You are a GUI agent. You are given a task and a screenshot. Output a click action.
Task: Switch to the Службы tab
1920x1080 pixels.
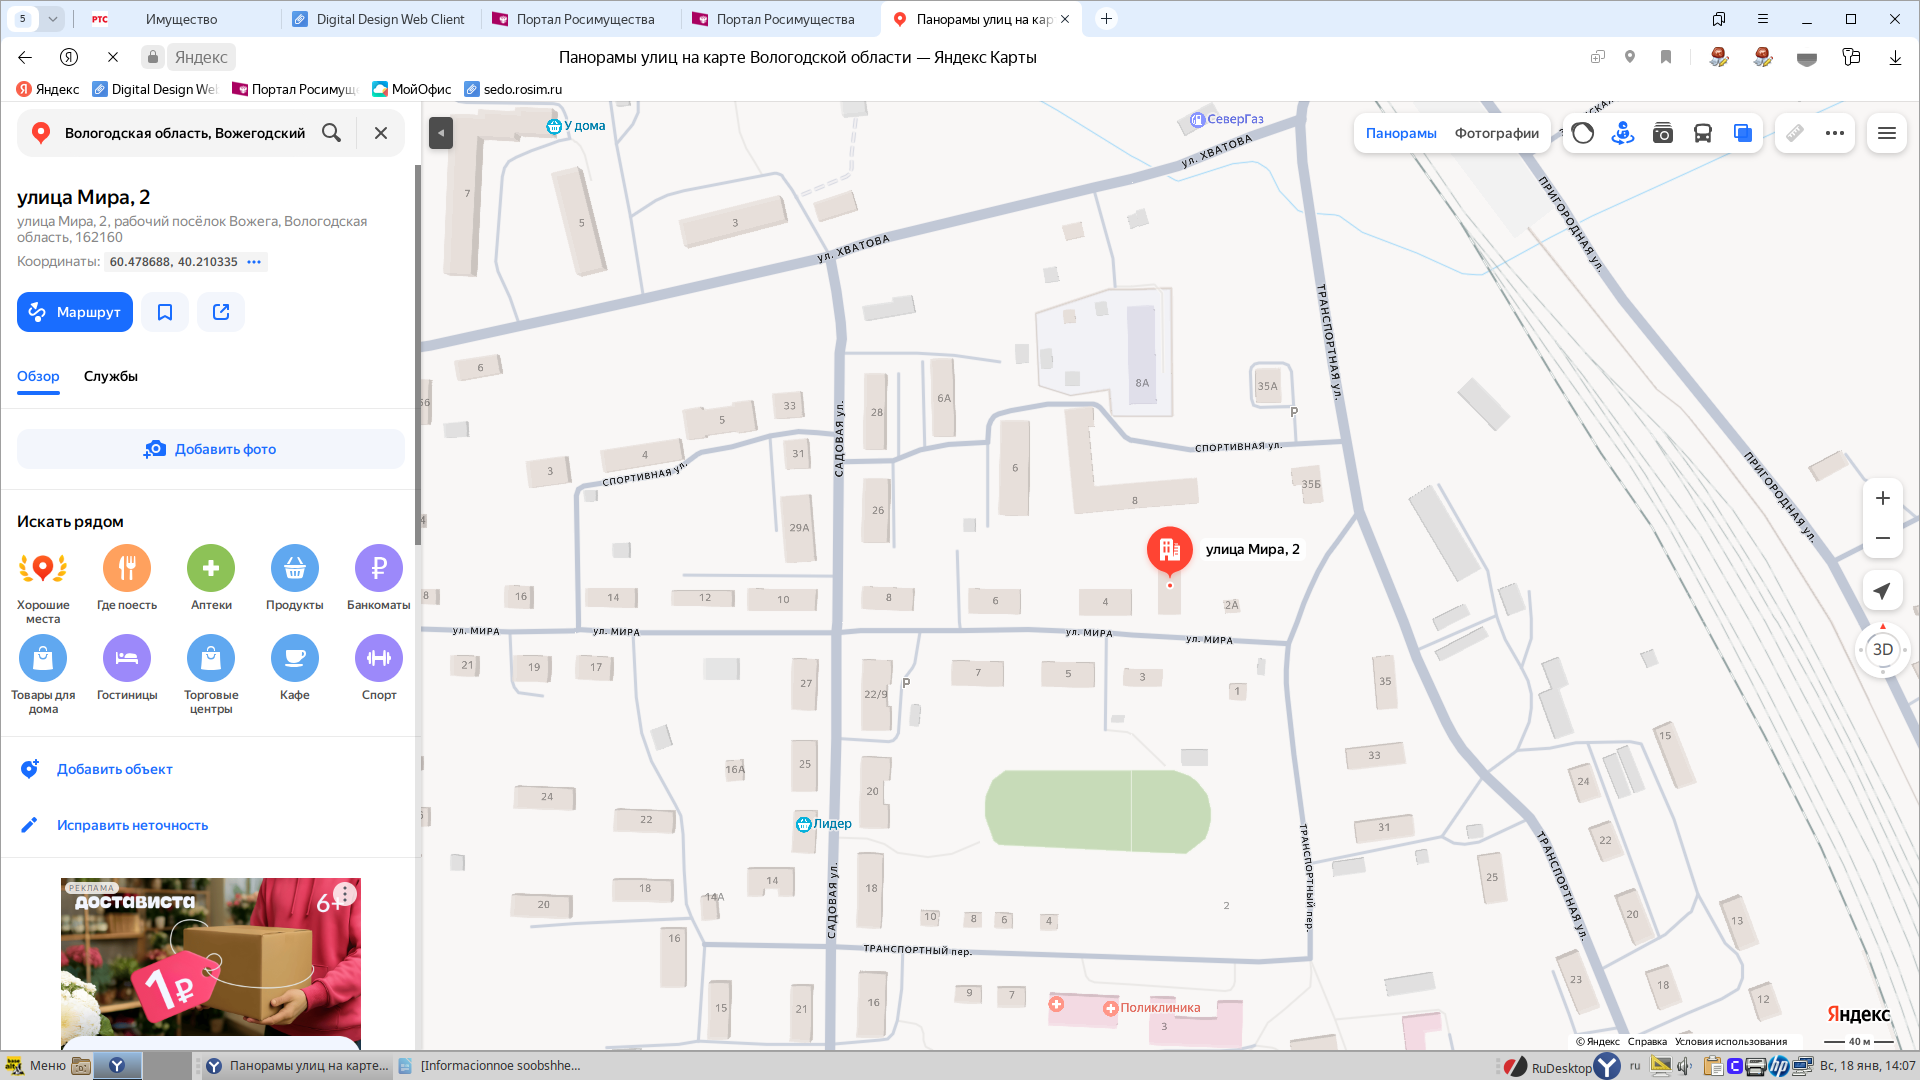click(x=111, y=376)
